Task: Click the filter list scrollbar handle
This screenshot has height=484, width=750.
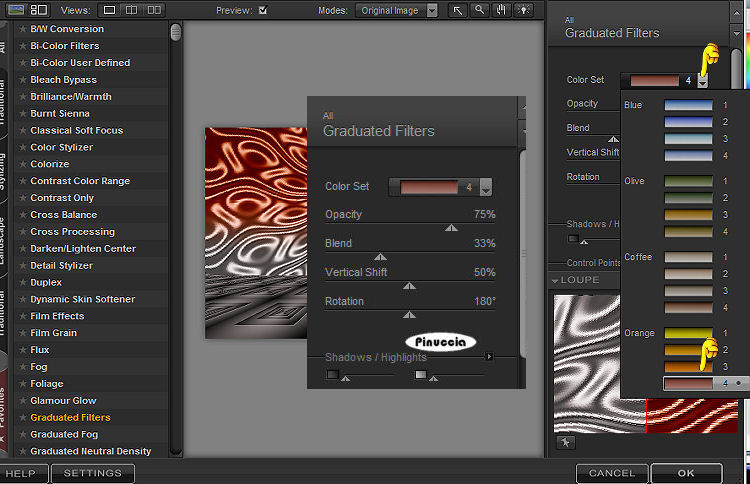Action: [x=176, y=32]
